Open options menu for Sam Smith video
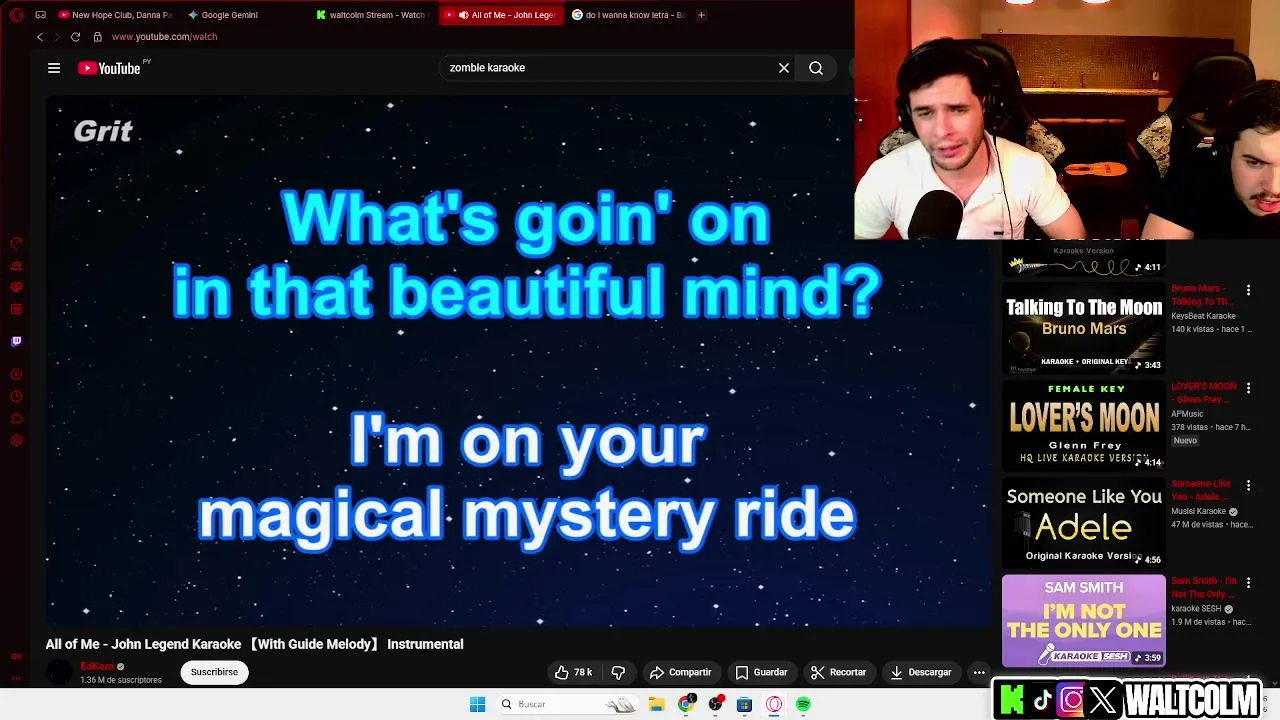The image size is (1280, 720). click(x=1248, y=582)
